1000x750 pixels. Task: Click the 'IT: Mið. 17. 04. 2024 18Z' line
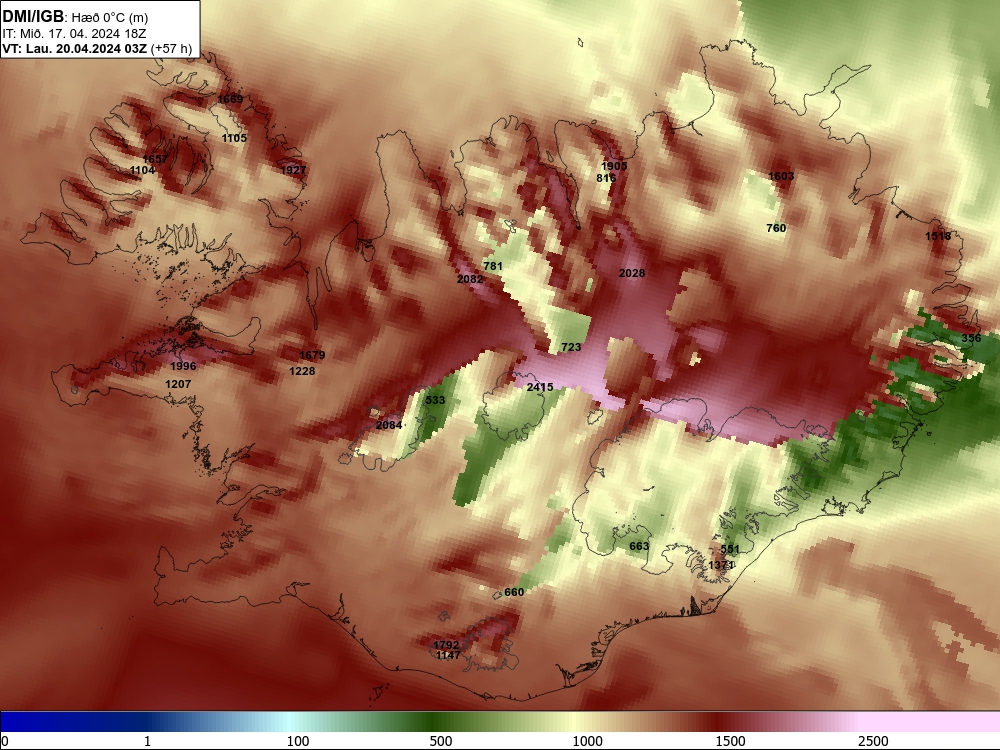tap(74, 34)
